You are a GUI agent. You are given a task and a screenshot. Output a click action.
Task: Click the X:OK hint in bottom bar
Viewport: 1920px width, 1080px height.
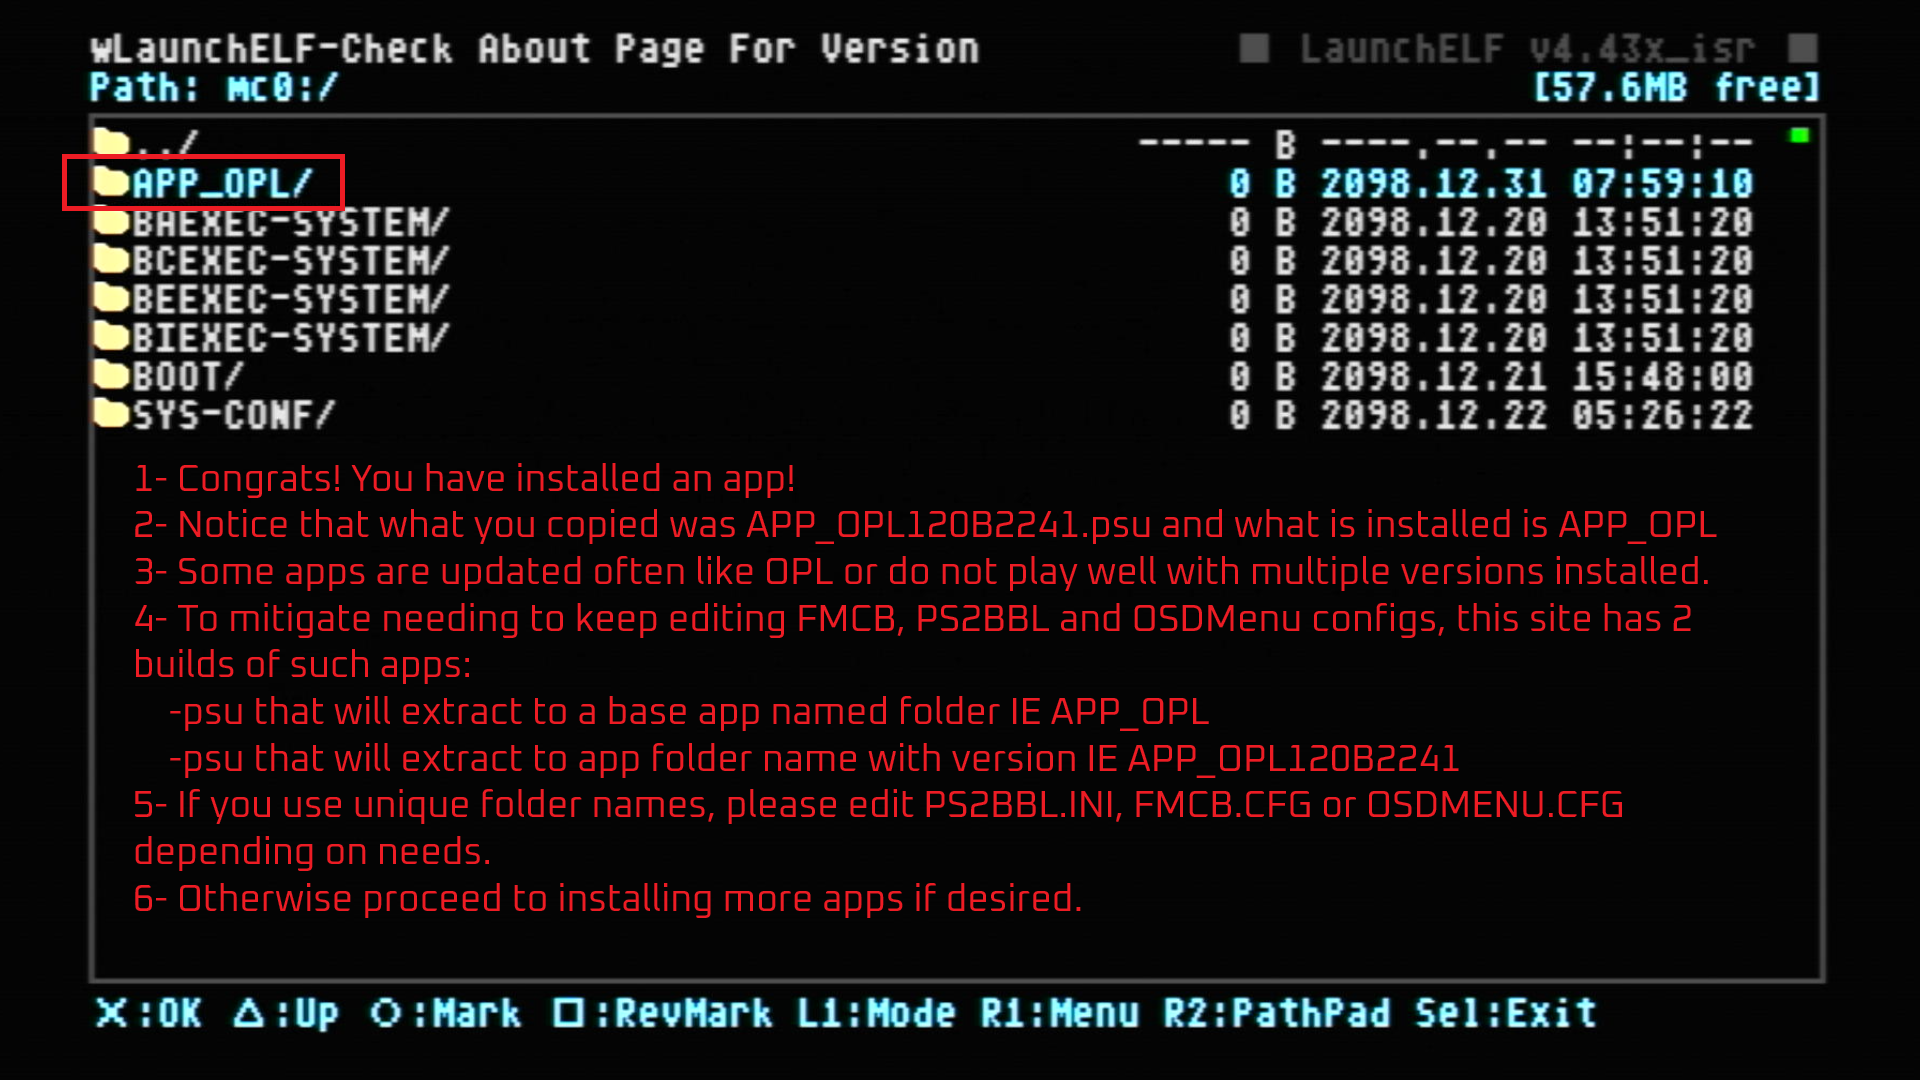click(x=148, y=1013)
